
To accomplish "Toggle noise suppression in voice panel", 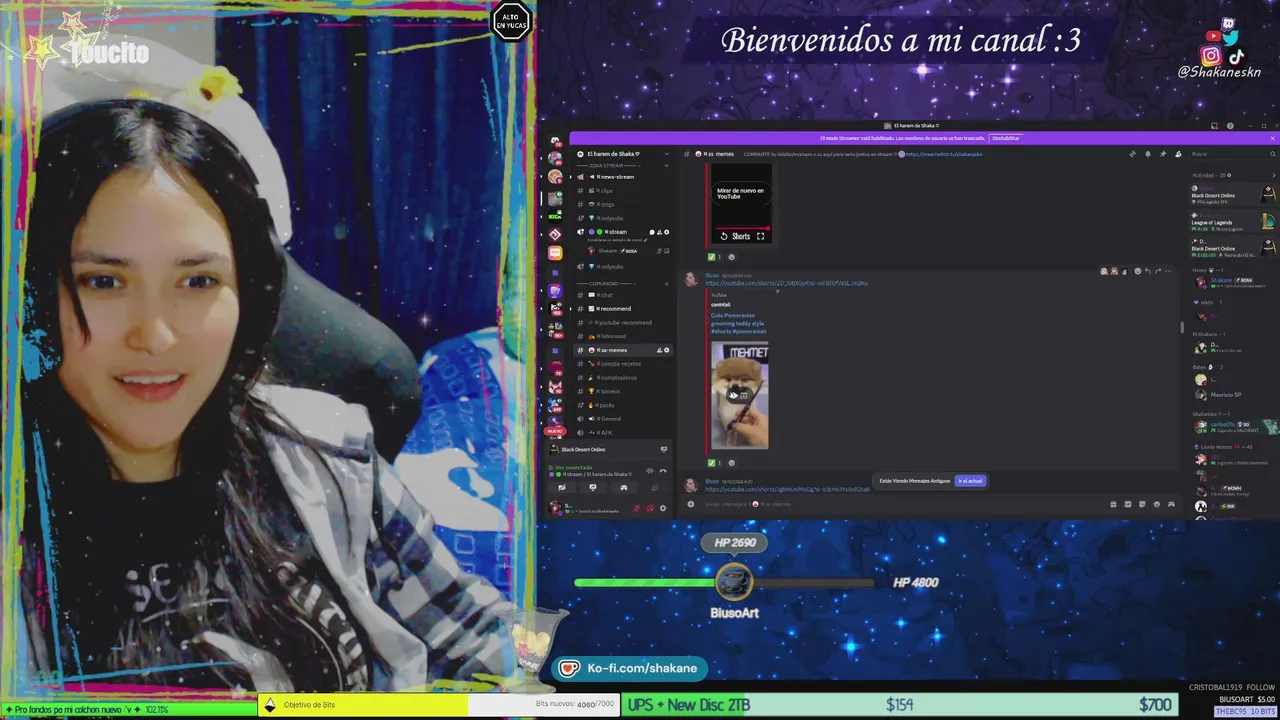I will click(x=650, y=471).
